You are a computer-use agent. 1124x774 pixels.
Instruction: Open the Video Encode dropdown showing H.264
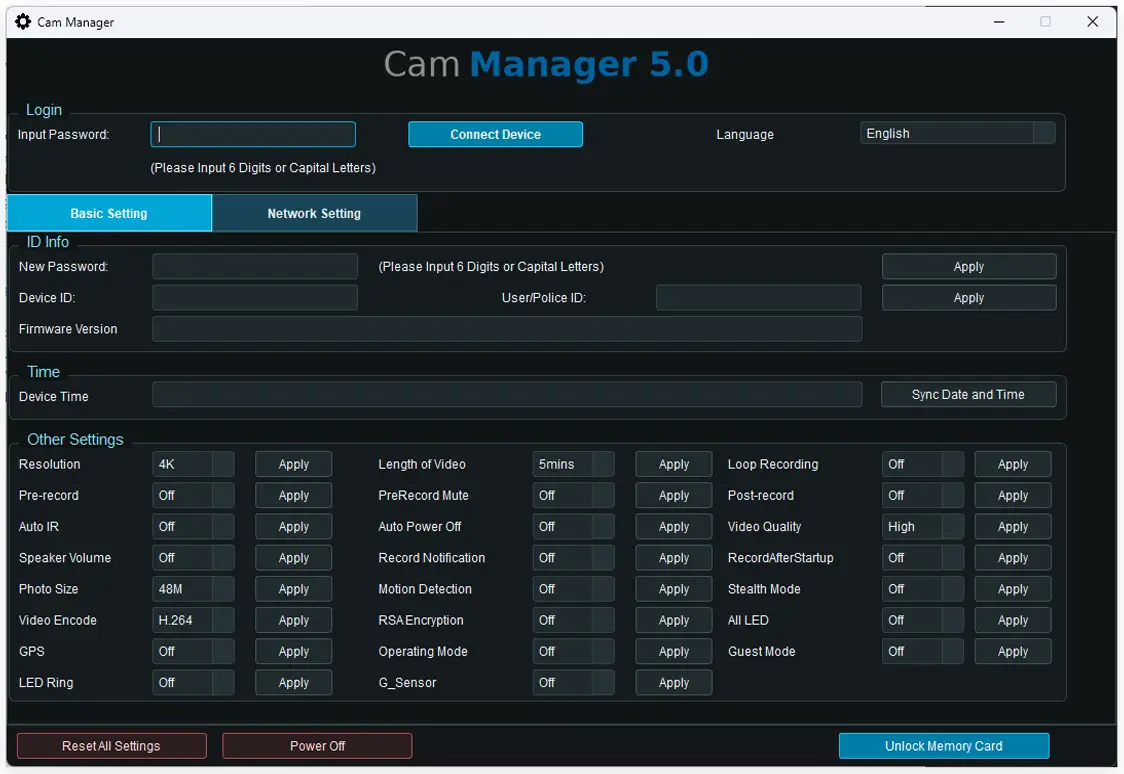pyautogui.click(x=194, y=620)
